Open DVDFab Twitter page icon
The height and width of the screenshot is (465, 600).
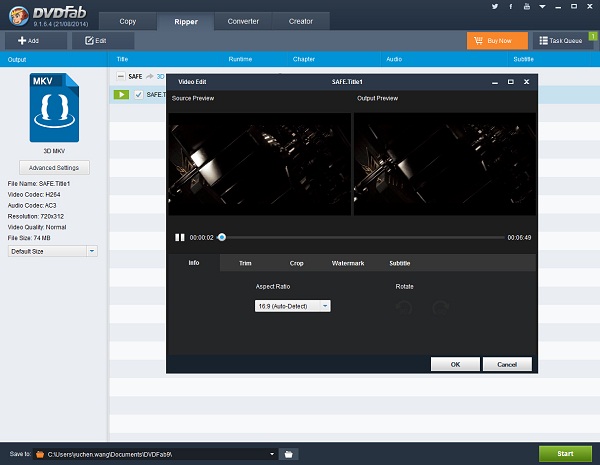tap(495, 7)
